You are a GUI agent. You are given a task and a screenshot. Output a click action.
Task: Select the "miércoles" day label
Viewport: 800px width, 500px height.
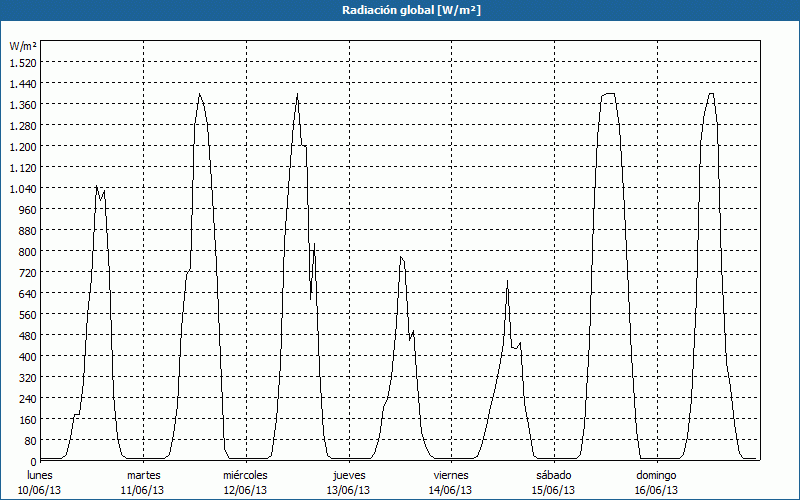pos(245,475)
